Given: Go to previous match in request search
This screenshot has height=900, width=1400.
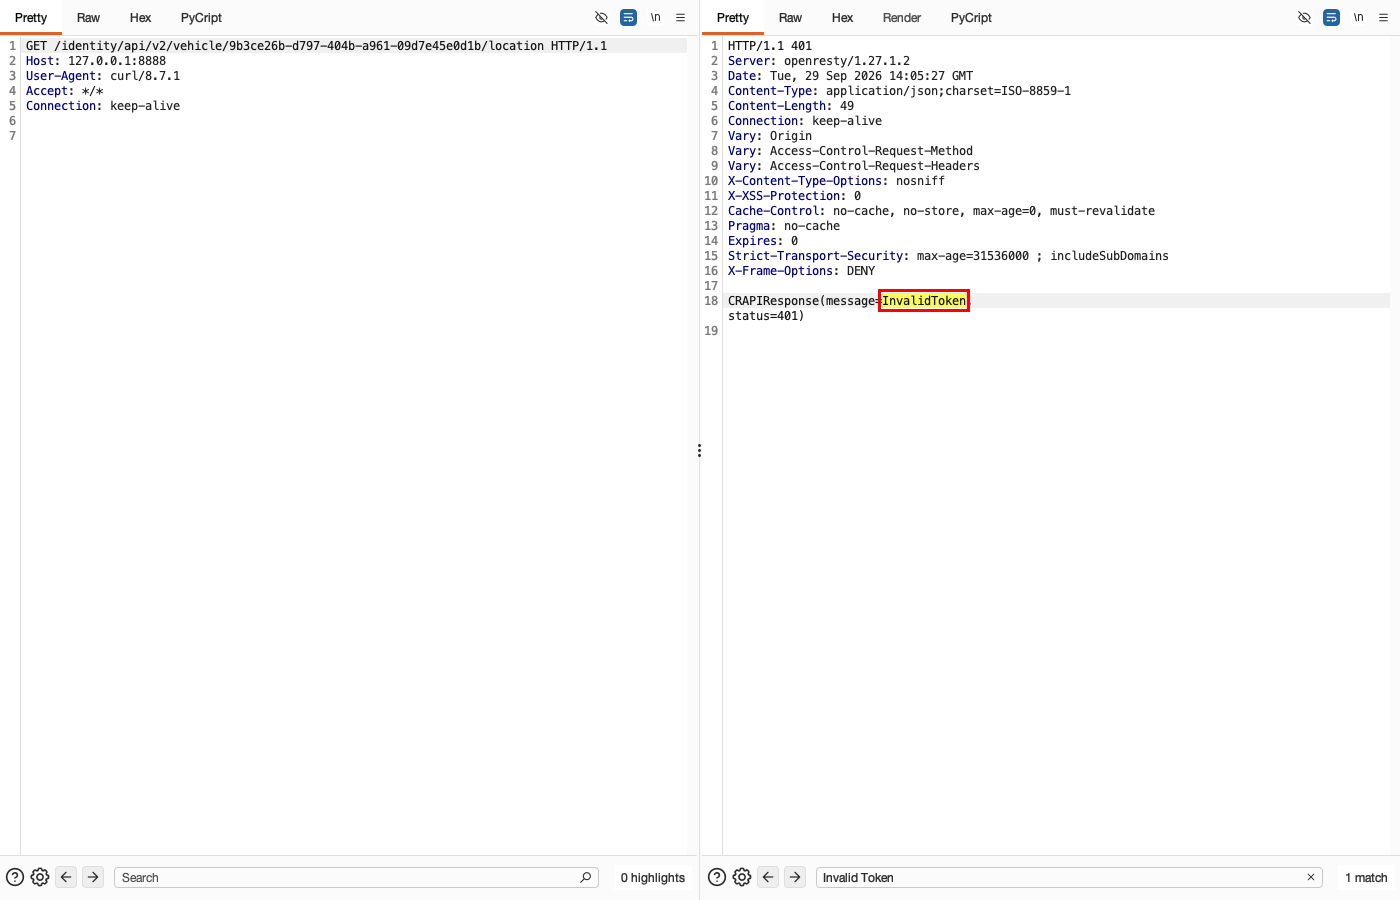Looking at the screenshot, I should pos(66,877).
